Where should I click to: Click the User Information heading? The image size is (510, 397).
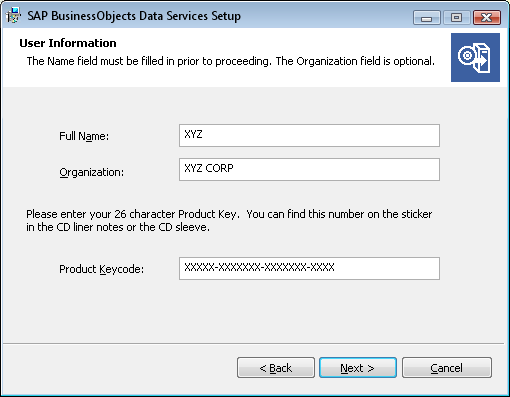point(68,43)
